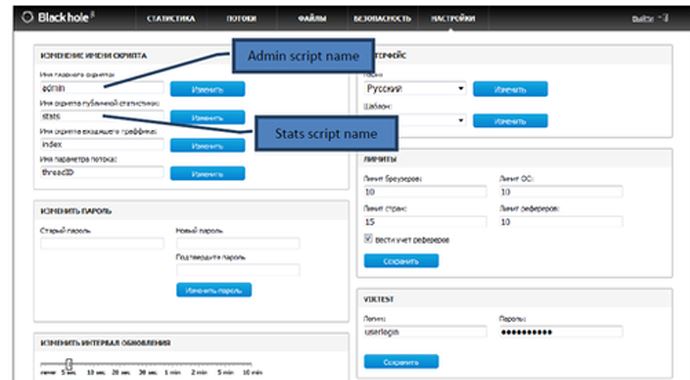Click the Изменить пароль button
The height and width of the screenshot is (380, 690).
[214, 290]
